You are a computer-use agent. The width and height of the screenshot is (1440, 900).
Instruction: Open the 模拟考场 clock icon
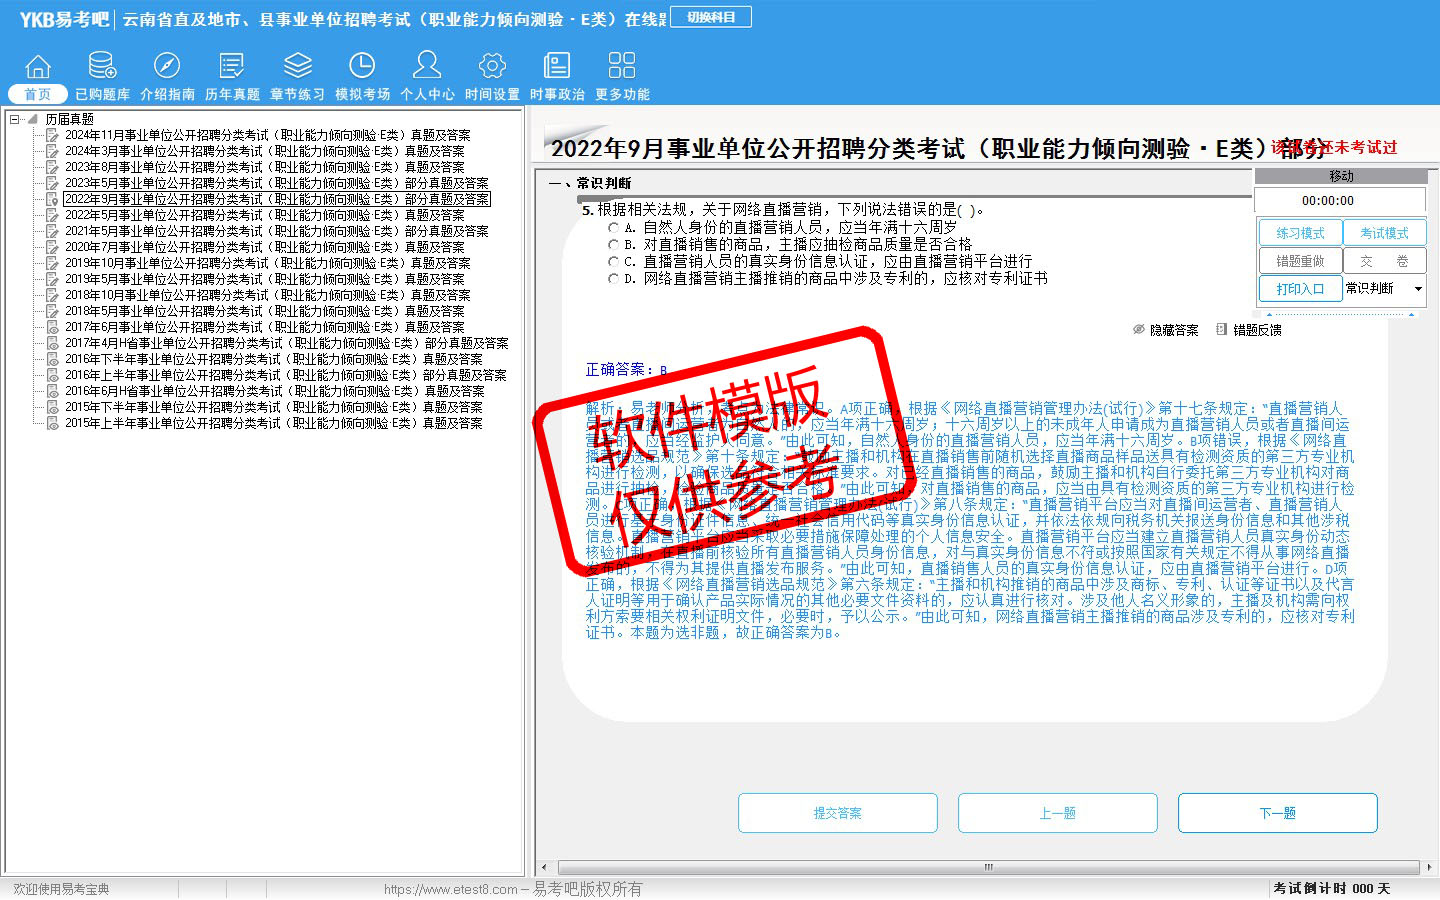point(362,67)
